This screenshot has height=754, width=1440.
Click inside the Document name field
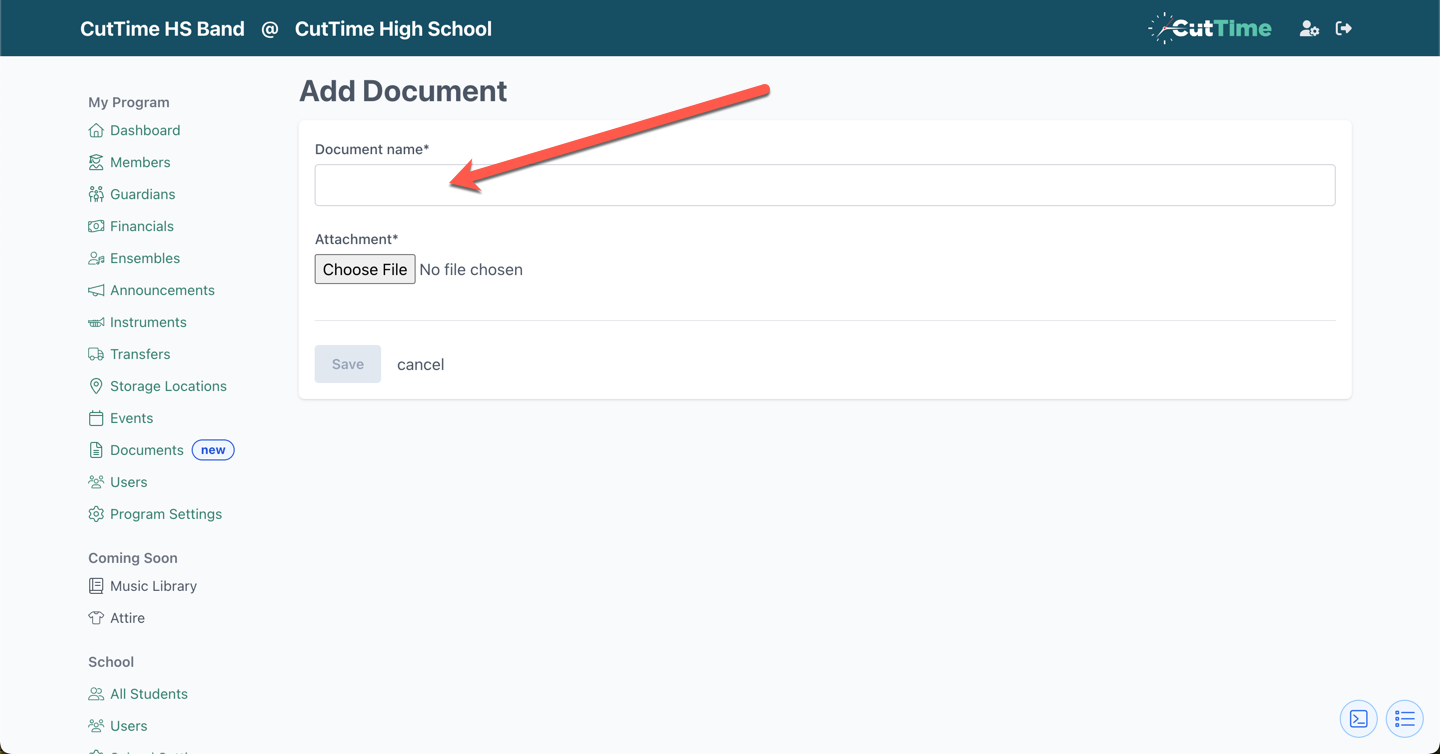coord(824,185)
